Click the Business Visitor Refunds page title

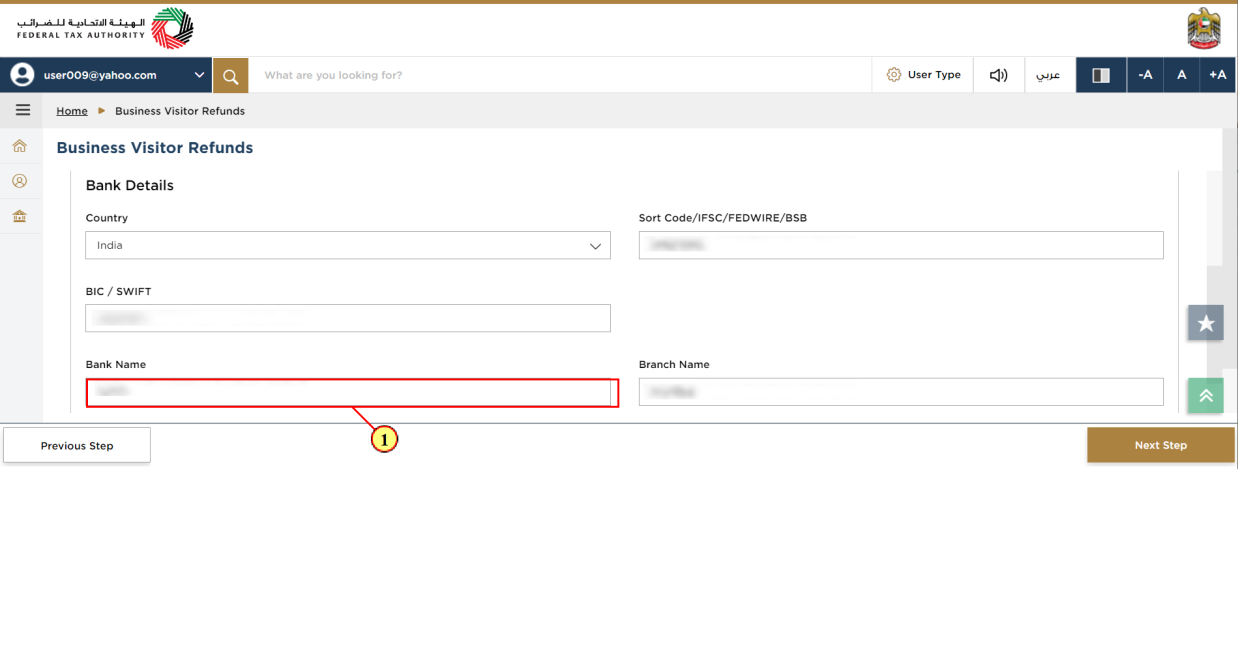155,148
